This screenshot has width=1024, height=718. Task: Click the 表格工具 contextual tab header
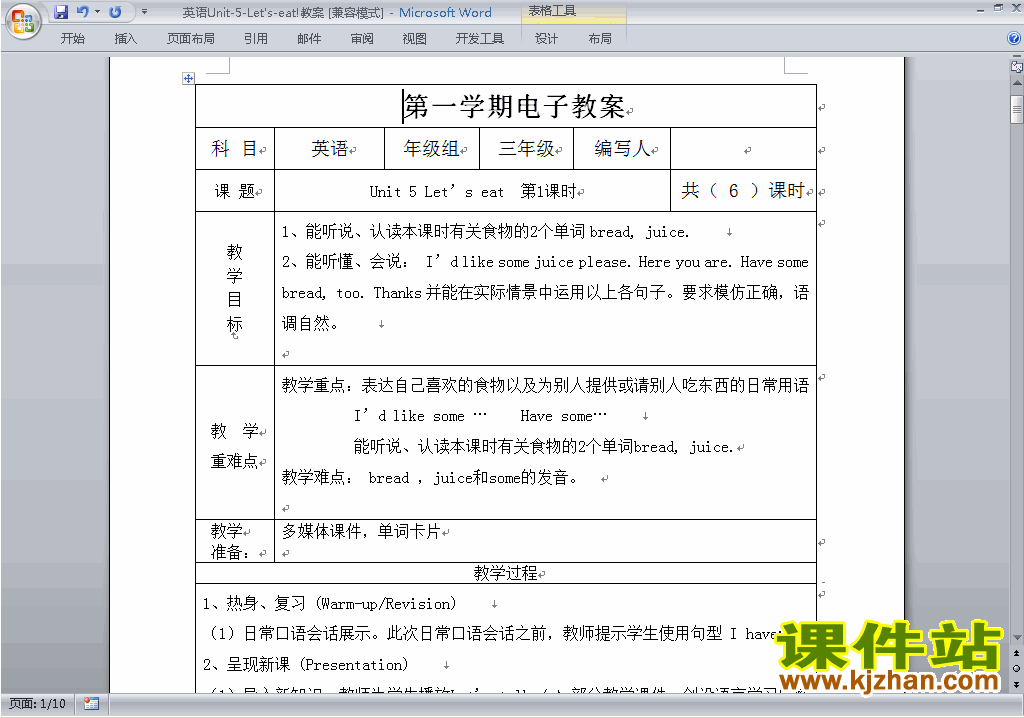click(552, 11)
